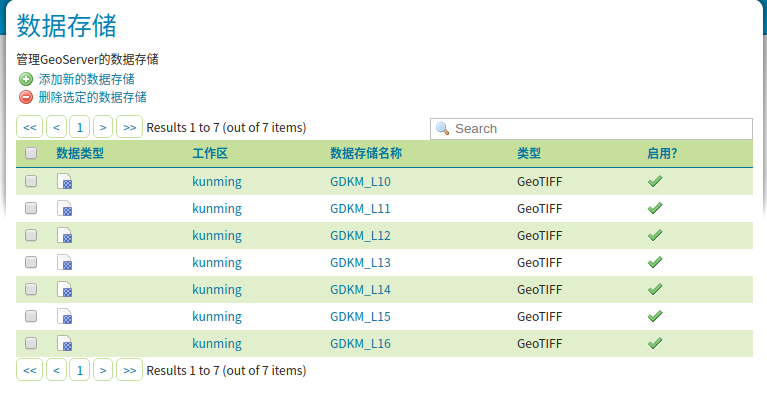
Task: Click enabled checkmark for GDKM_L14
Action: pos(655,289)
